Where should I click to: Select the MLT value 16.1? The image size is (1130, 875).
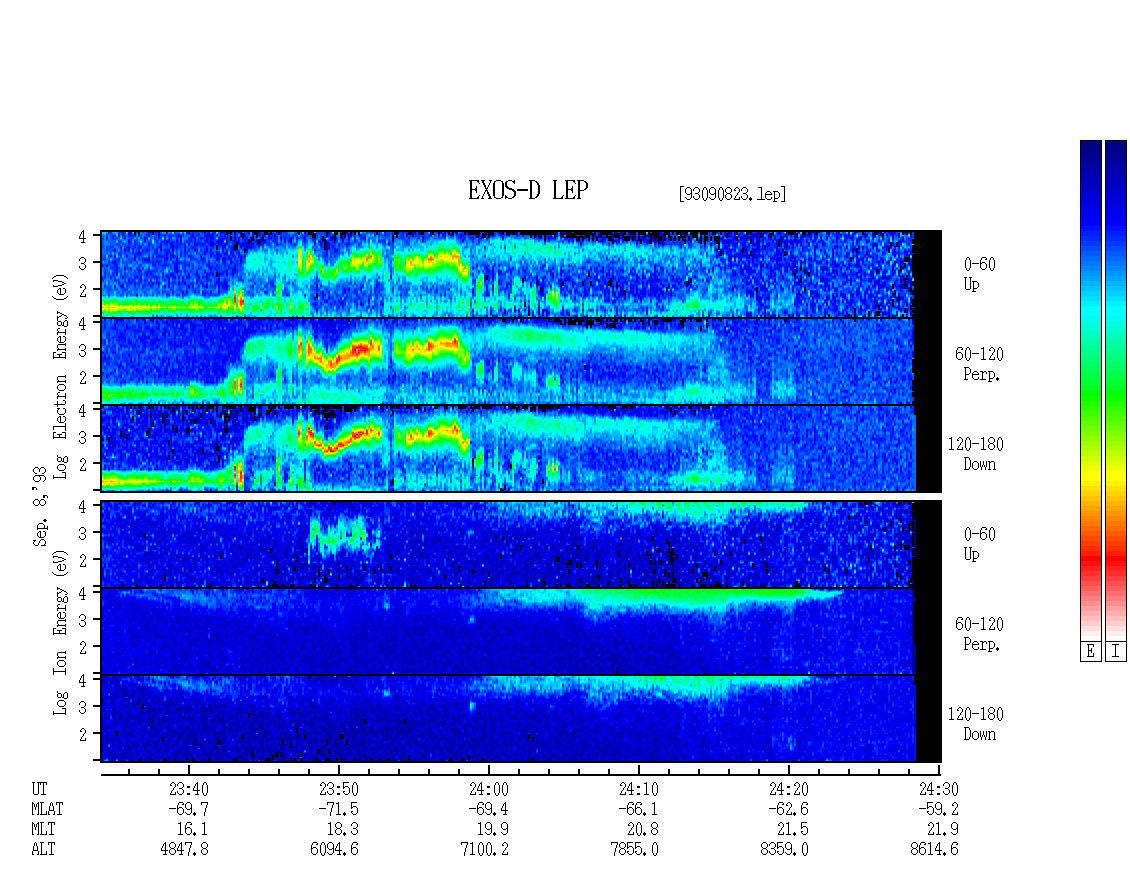coord(192,830)
